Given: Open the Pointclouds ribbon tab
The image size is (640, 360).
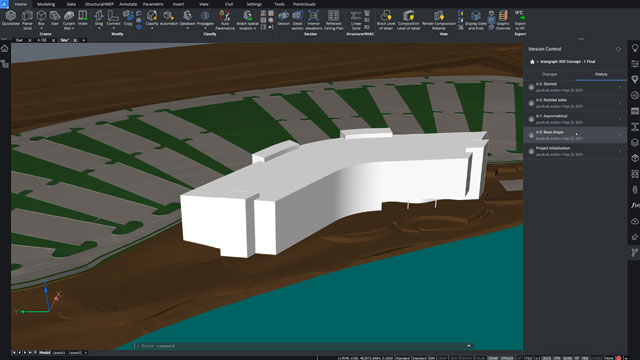Looking at the screenshot, I should [x=304, y=4].
